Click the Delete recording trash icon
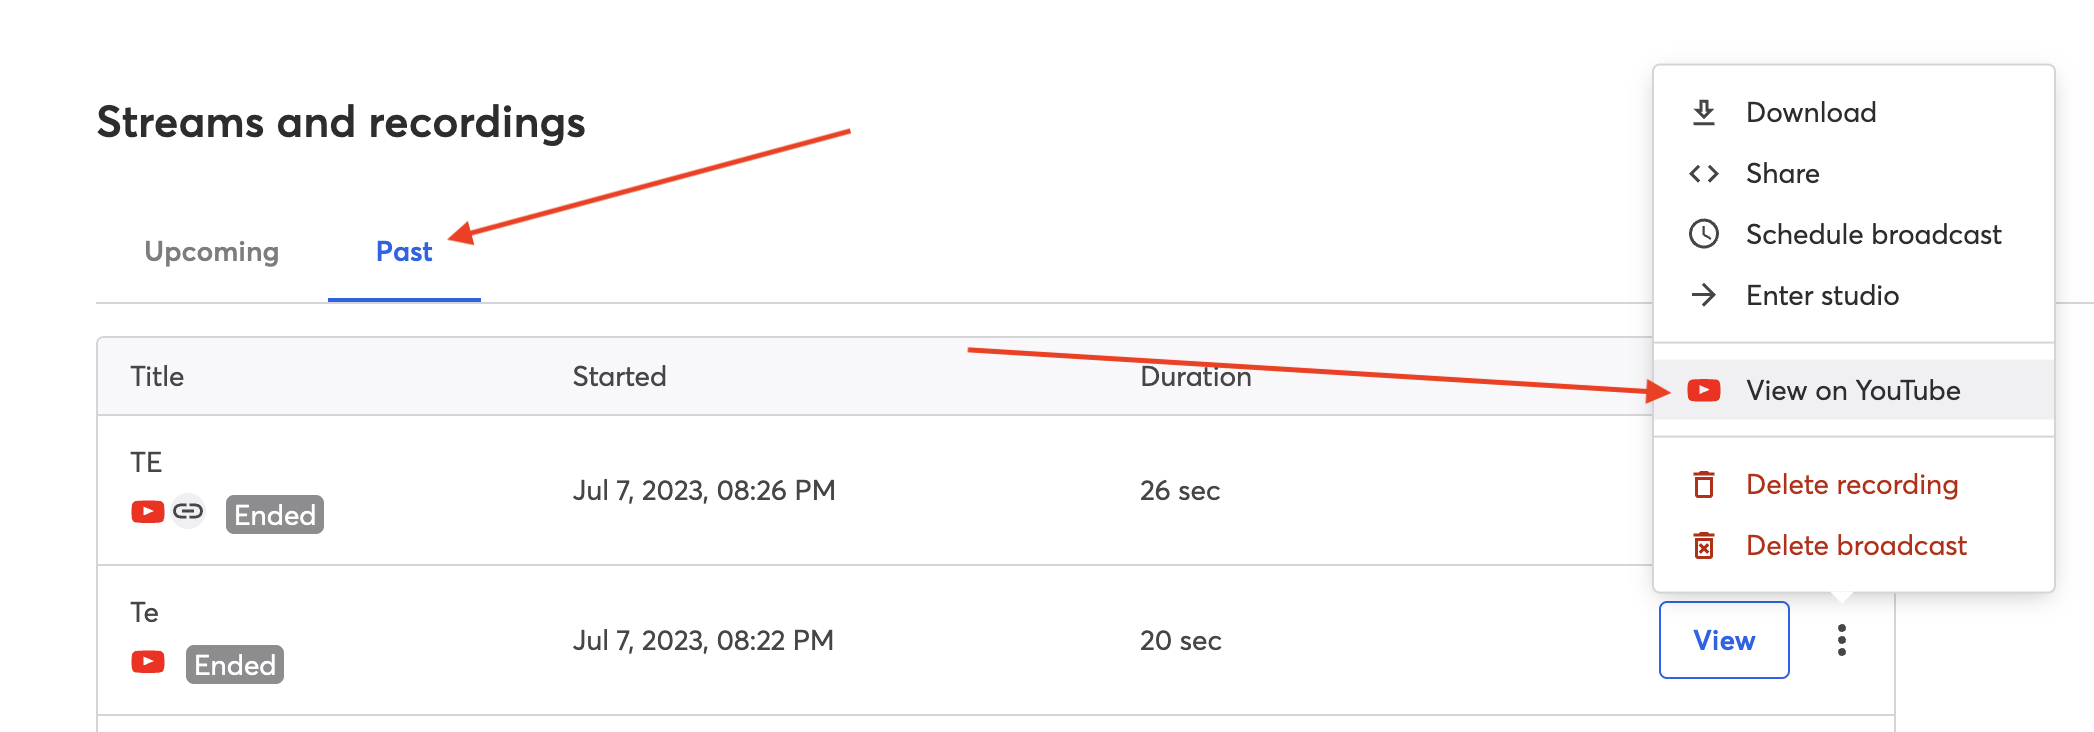Viewport: 2094px width, 732px height. click(1704, 485)
